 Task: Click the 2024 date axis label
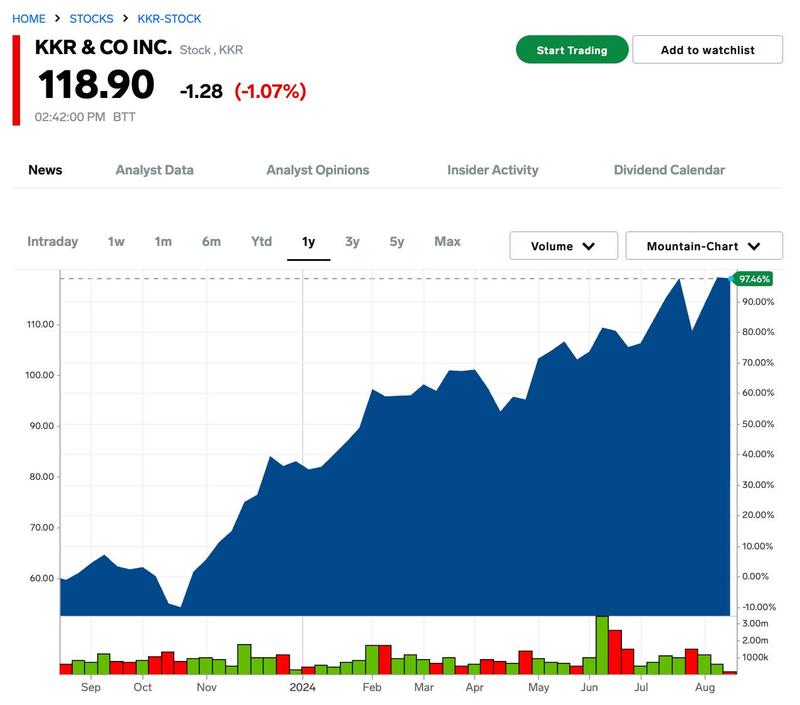[x=303, y=687]
